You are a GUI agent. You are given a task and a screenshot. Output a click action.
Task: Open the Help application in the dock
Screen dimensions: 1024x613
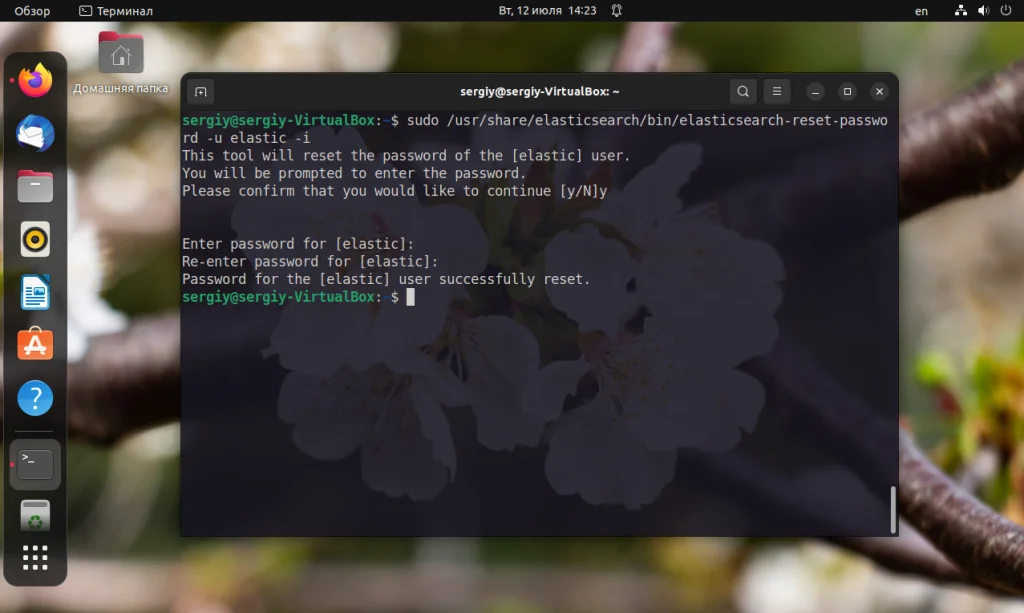[35, 398]
